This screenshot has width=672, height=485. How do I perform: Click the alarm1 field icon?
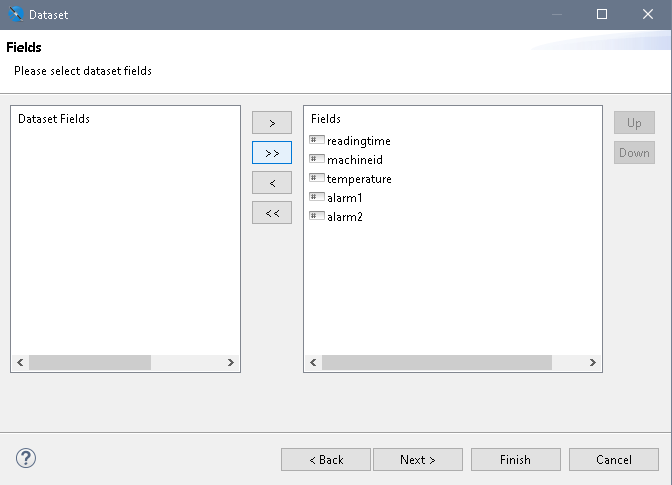coord(317,198)
